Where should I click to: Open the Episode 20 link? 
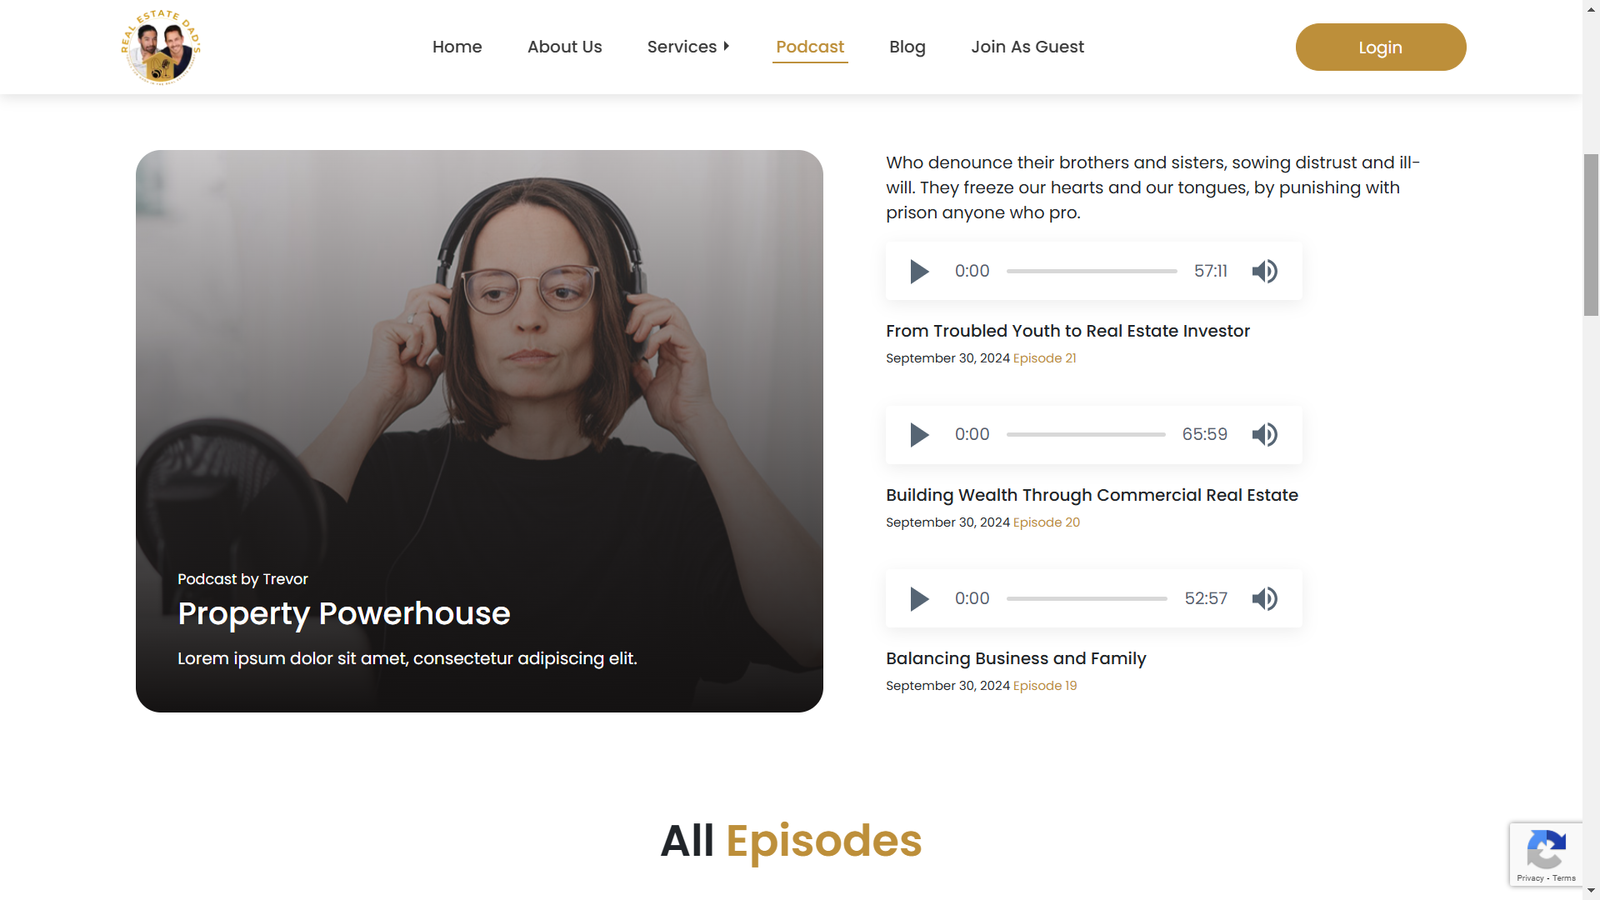click(x=1047, y=522)
